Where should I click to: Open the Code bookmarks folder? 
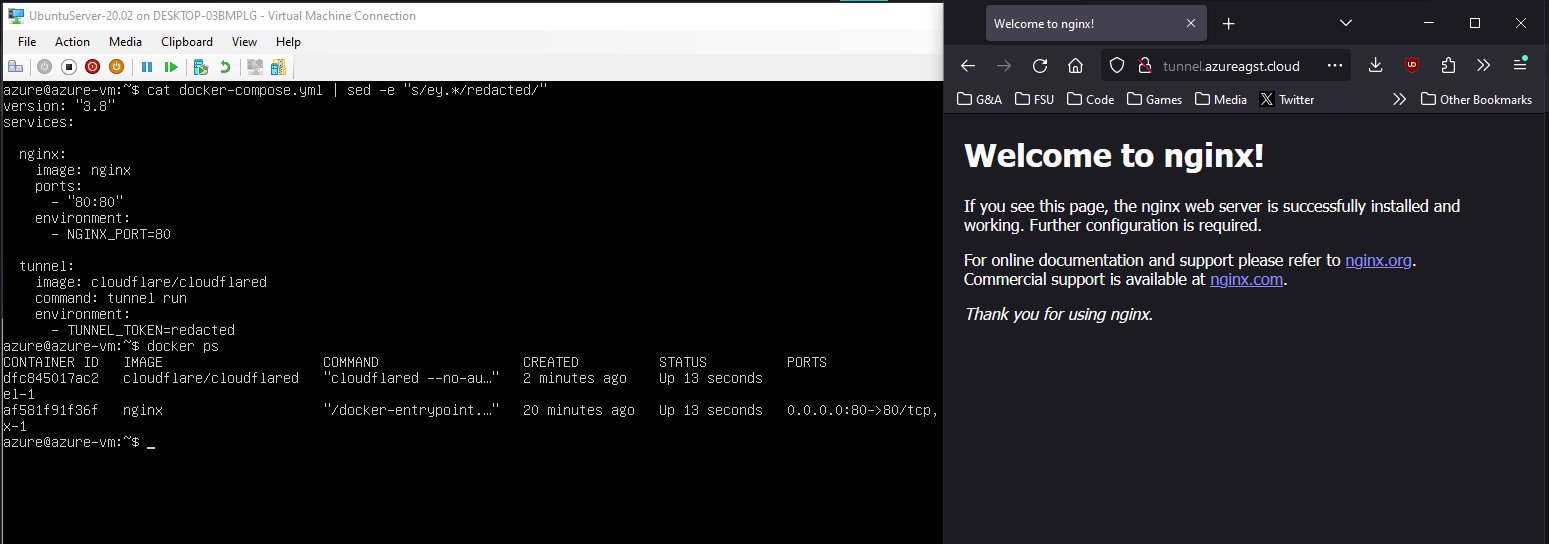click(1090, 99)
